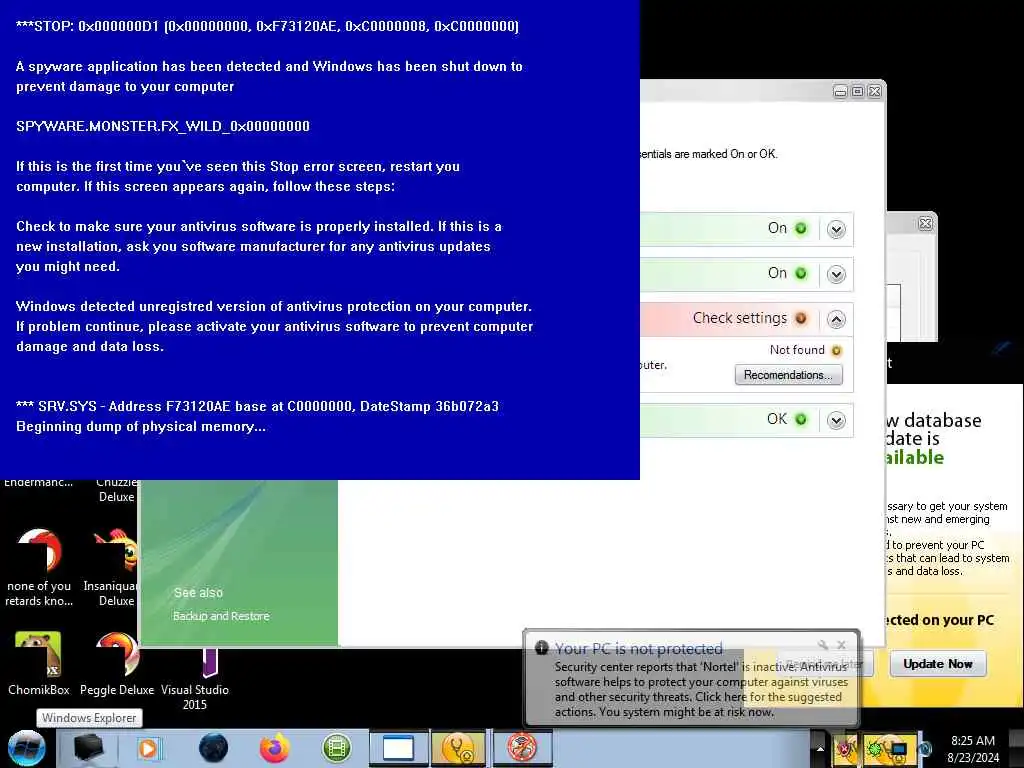This screenshot has height=768, width=1024.
Task: Click the network monitor tray icon
Action: click(x=899, y=749)
